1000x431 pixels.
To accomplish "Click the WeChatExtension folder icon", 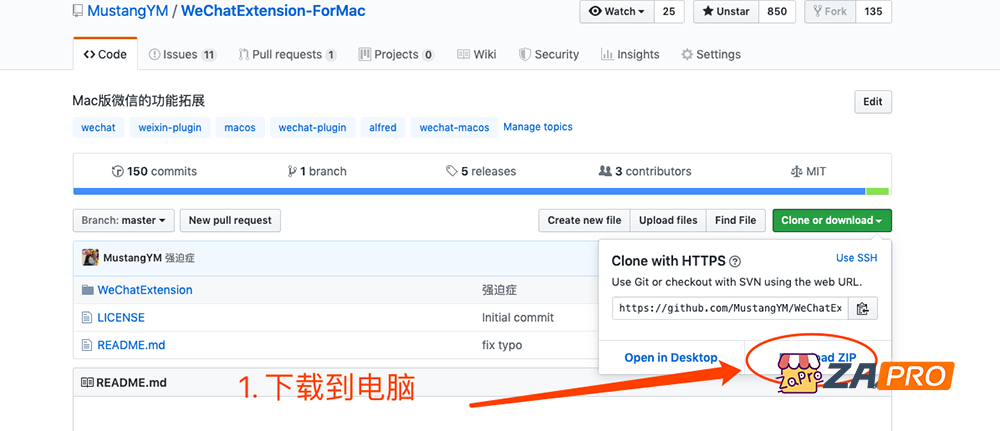I will coord(87,290).
